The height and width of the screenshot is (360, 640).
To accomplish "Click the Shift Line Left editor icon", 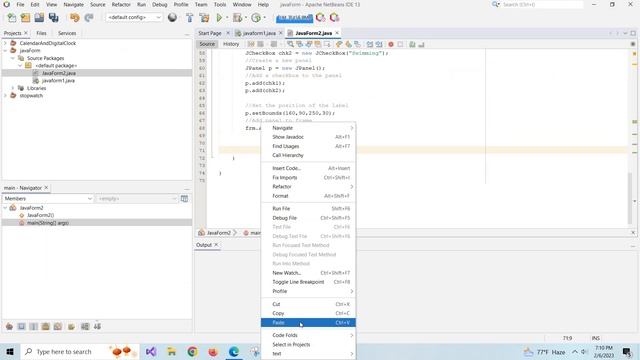I will tap(370, 44).
